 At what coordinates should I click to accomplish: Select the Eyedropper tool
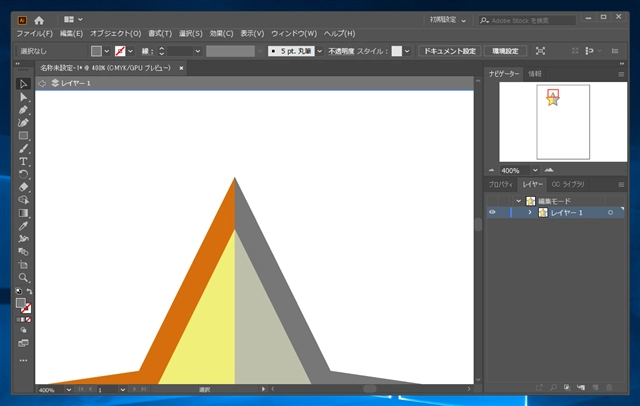[x=23, y=226]
